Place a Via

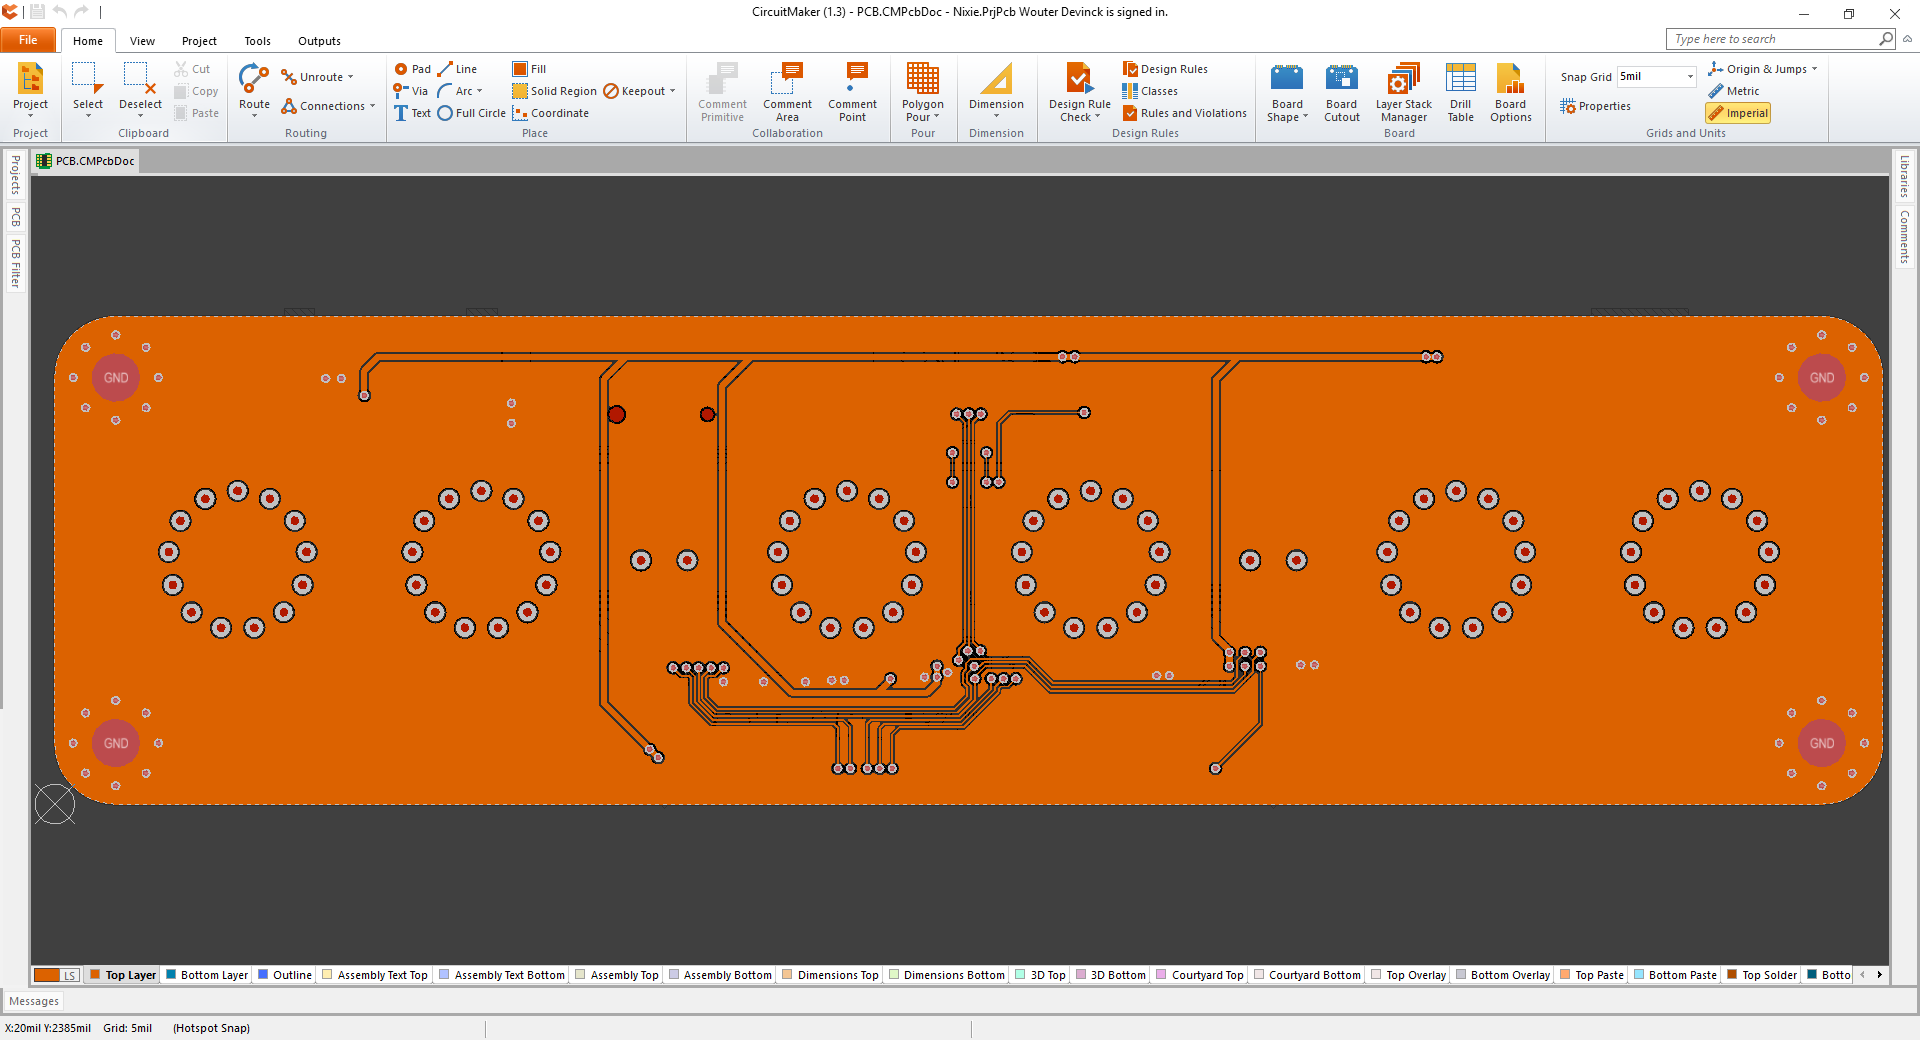point(412,90)
